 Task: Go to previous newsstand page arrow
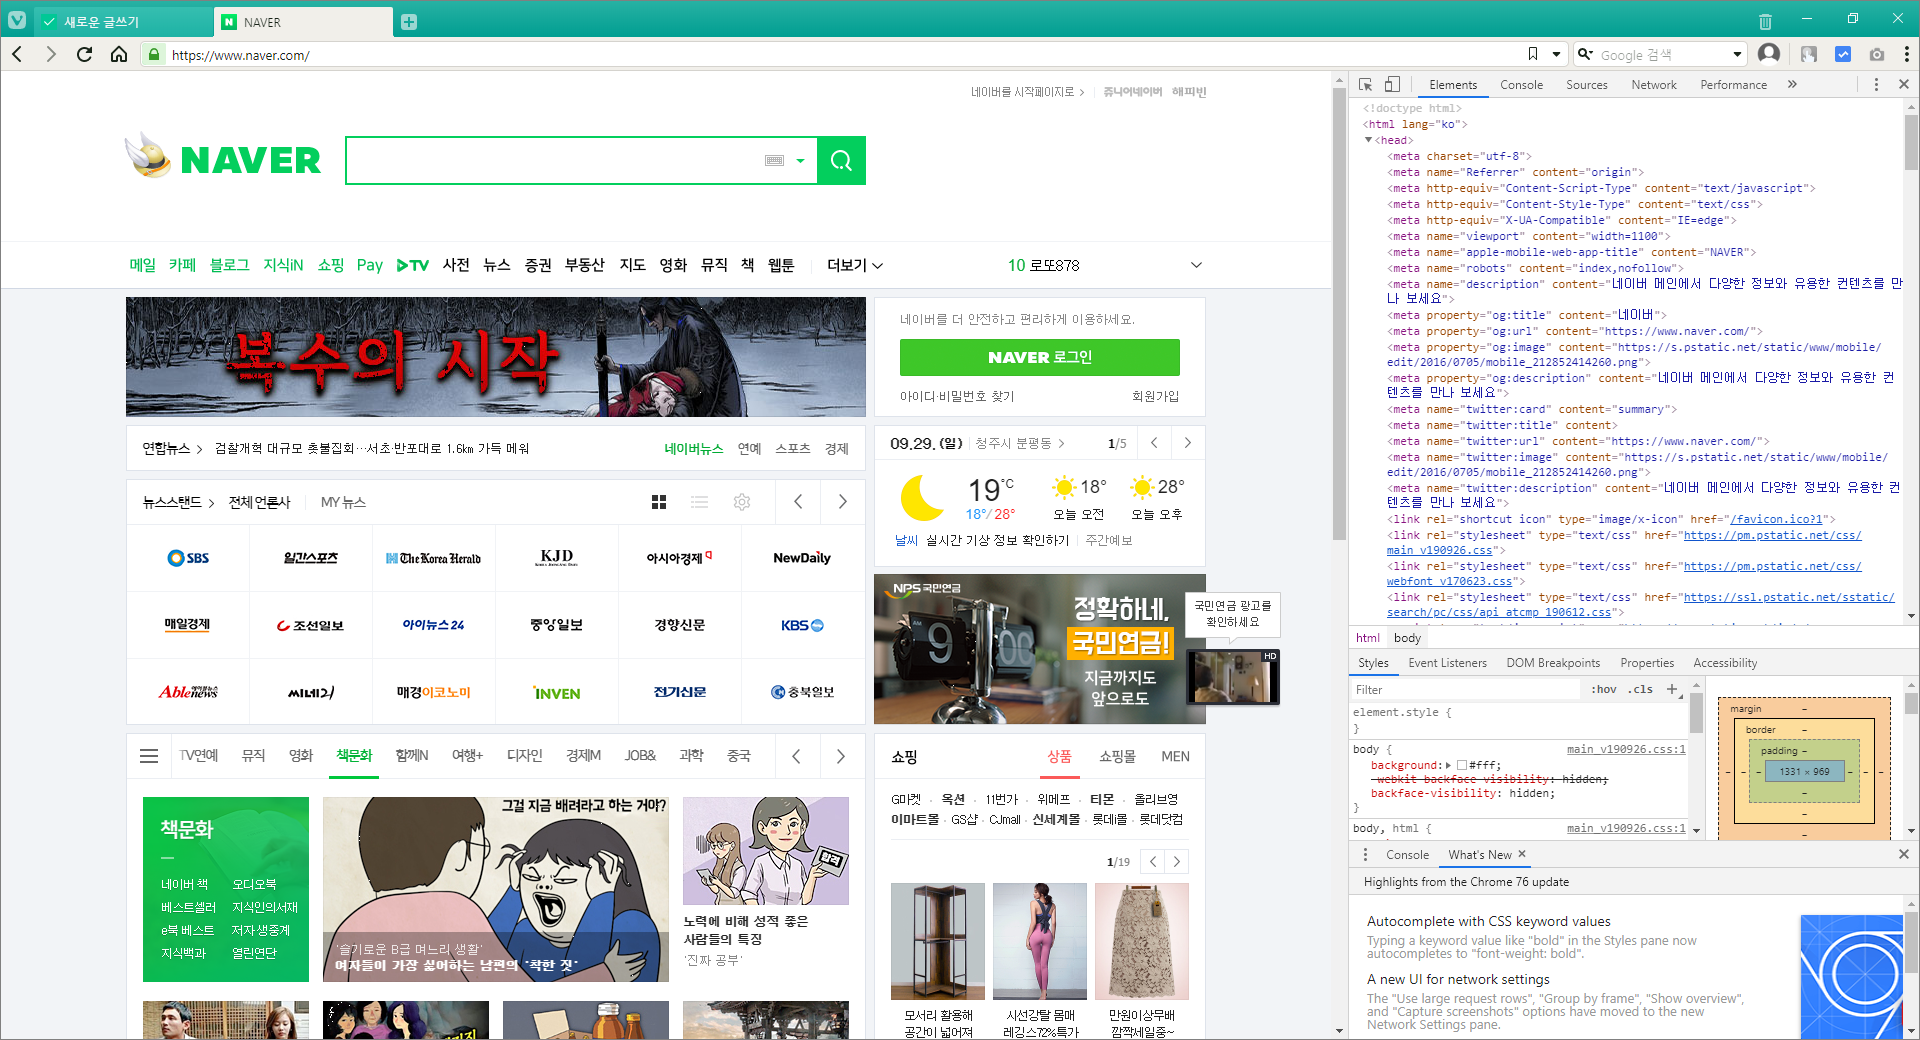click(798, 502)
